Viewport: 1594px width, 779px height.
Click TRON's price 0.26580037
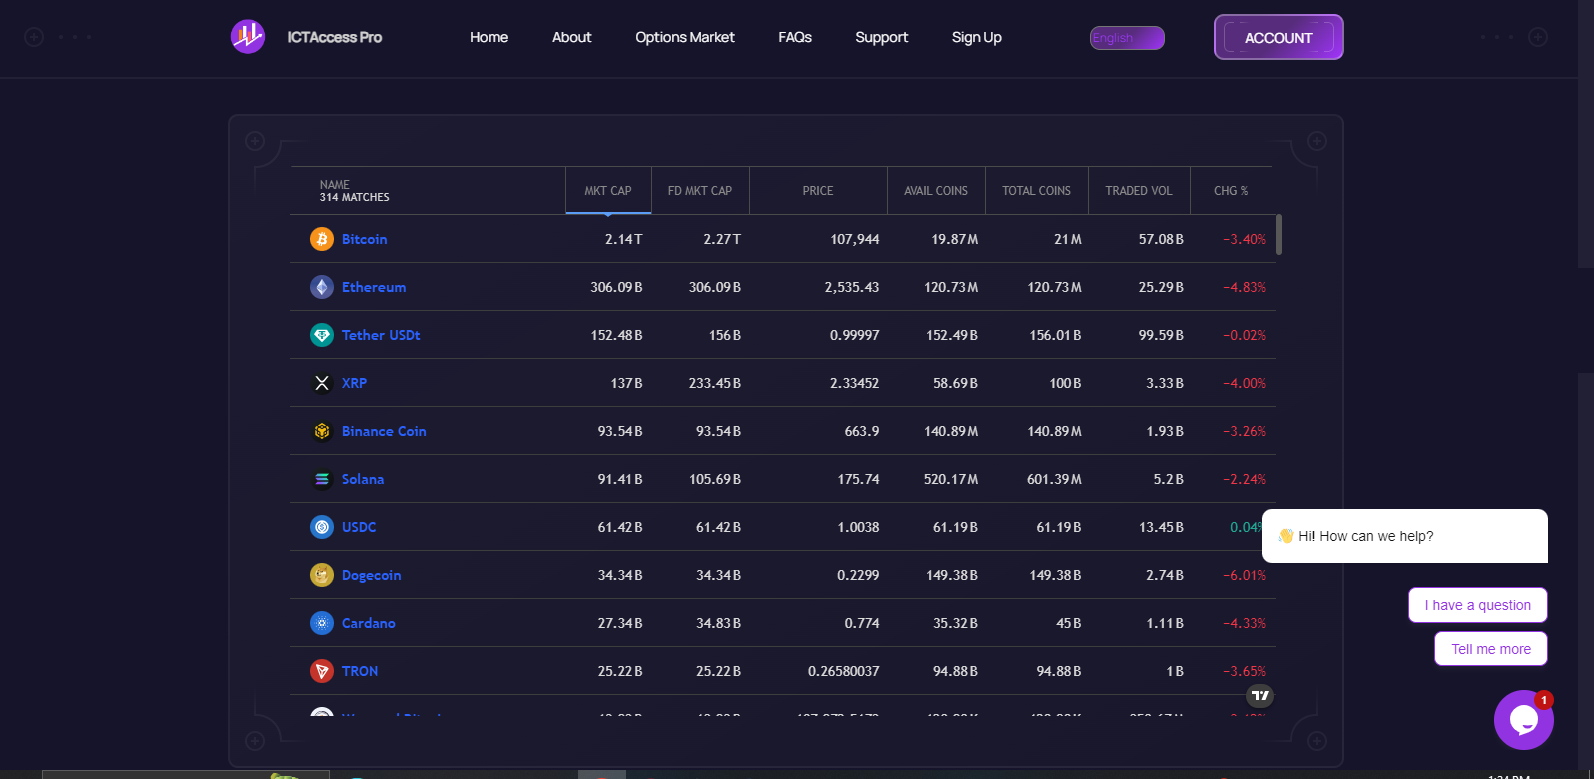[x=844, y=671]
